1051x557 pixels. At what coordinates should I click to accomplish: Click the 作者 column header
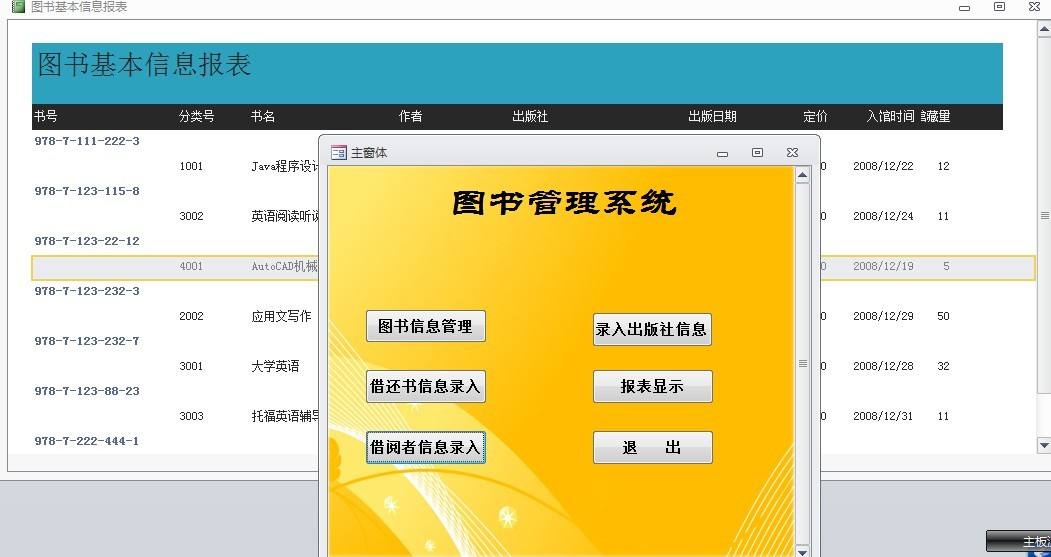410,117
